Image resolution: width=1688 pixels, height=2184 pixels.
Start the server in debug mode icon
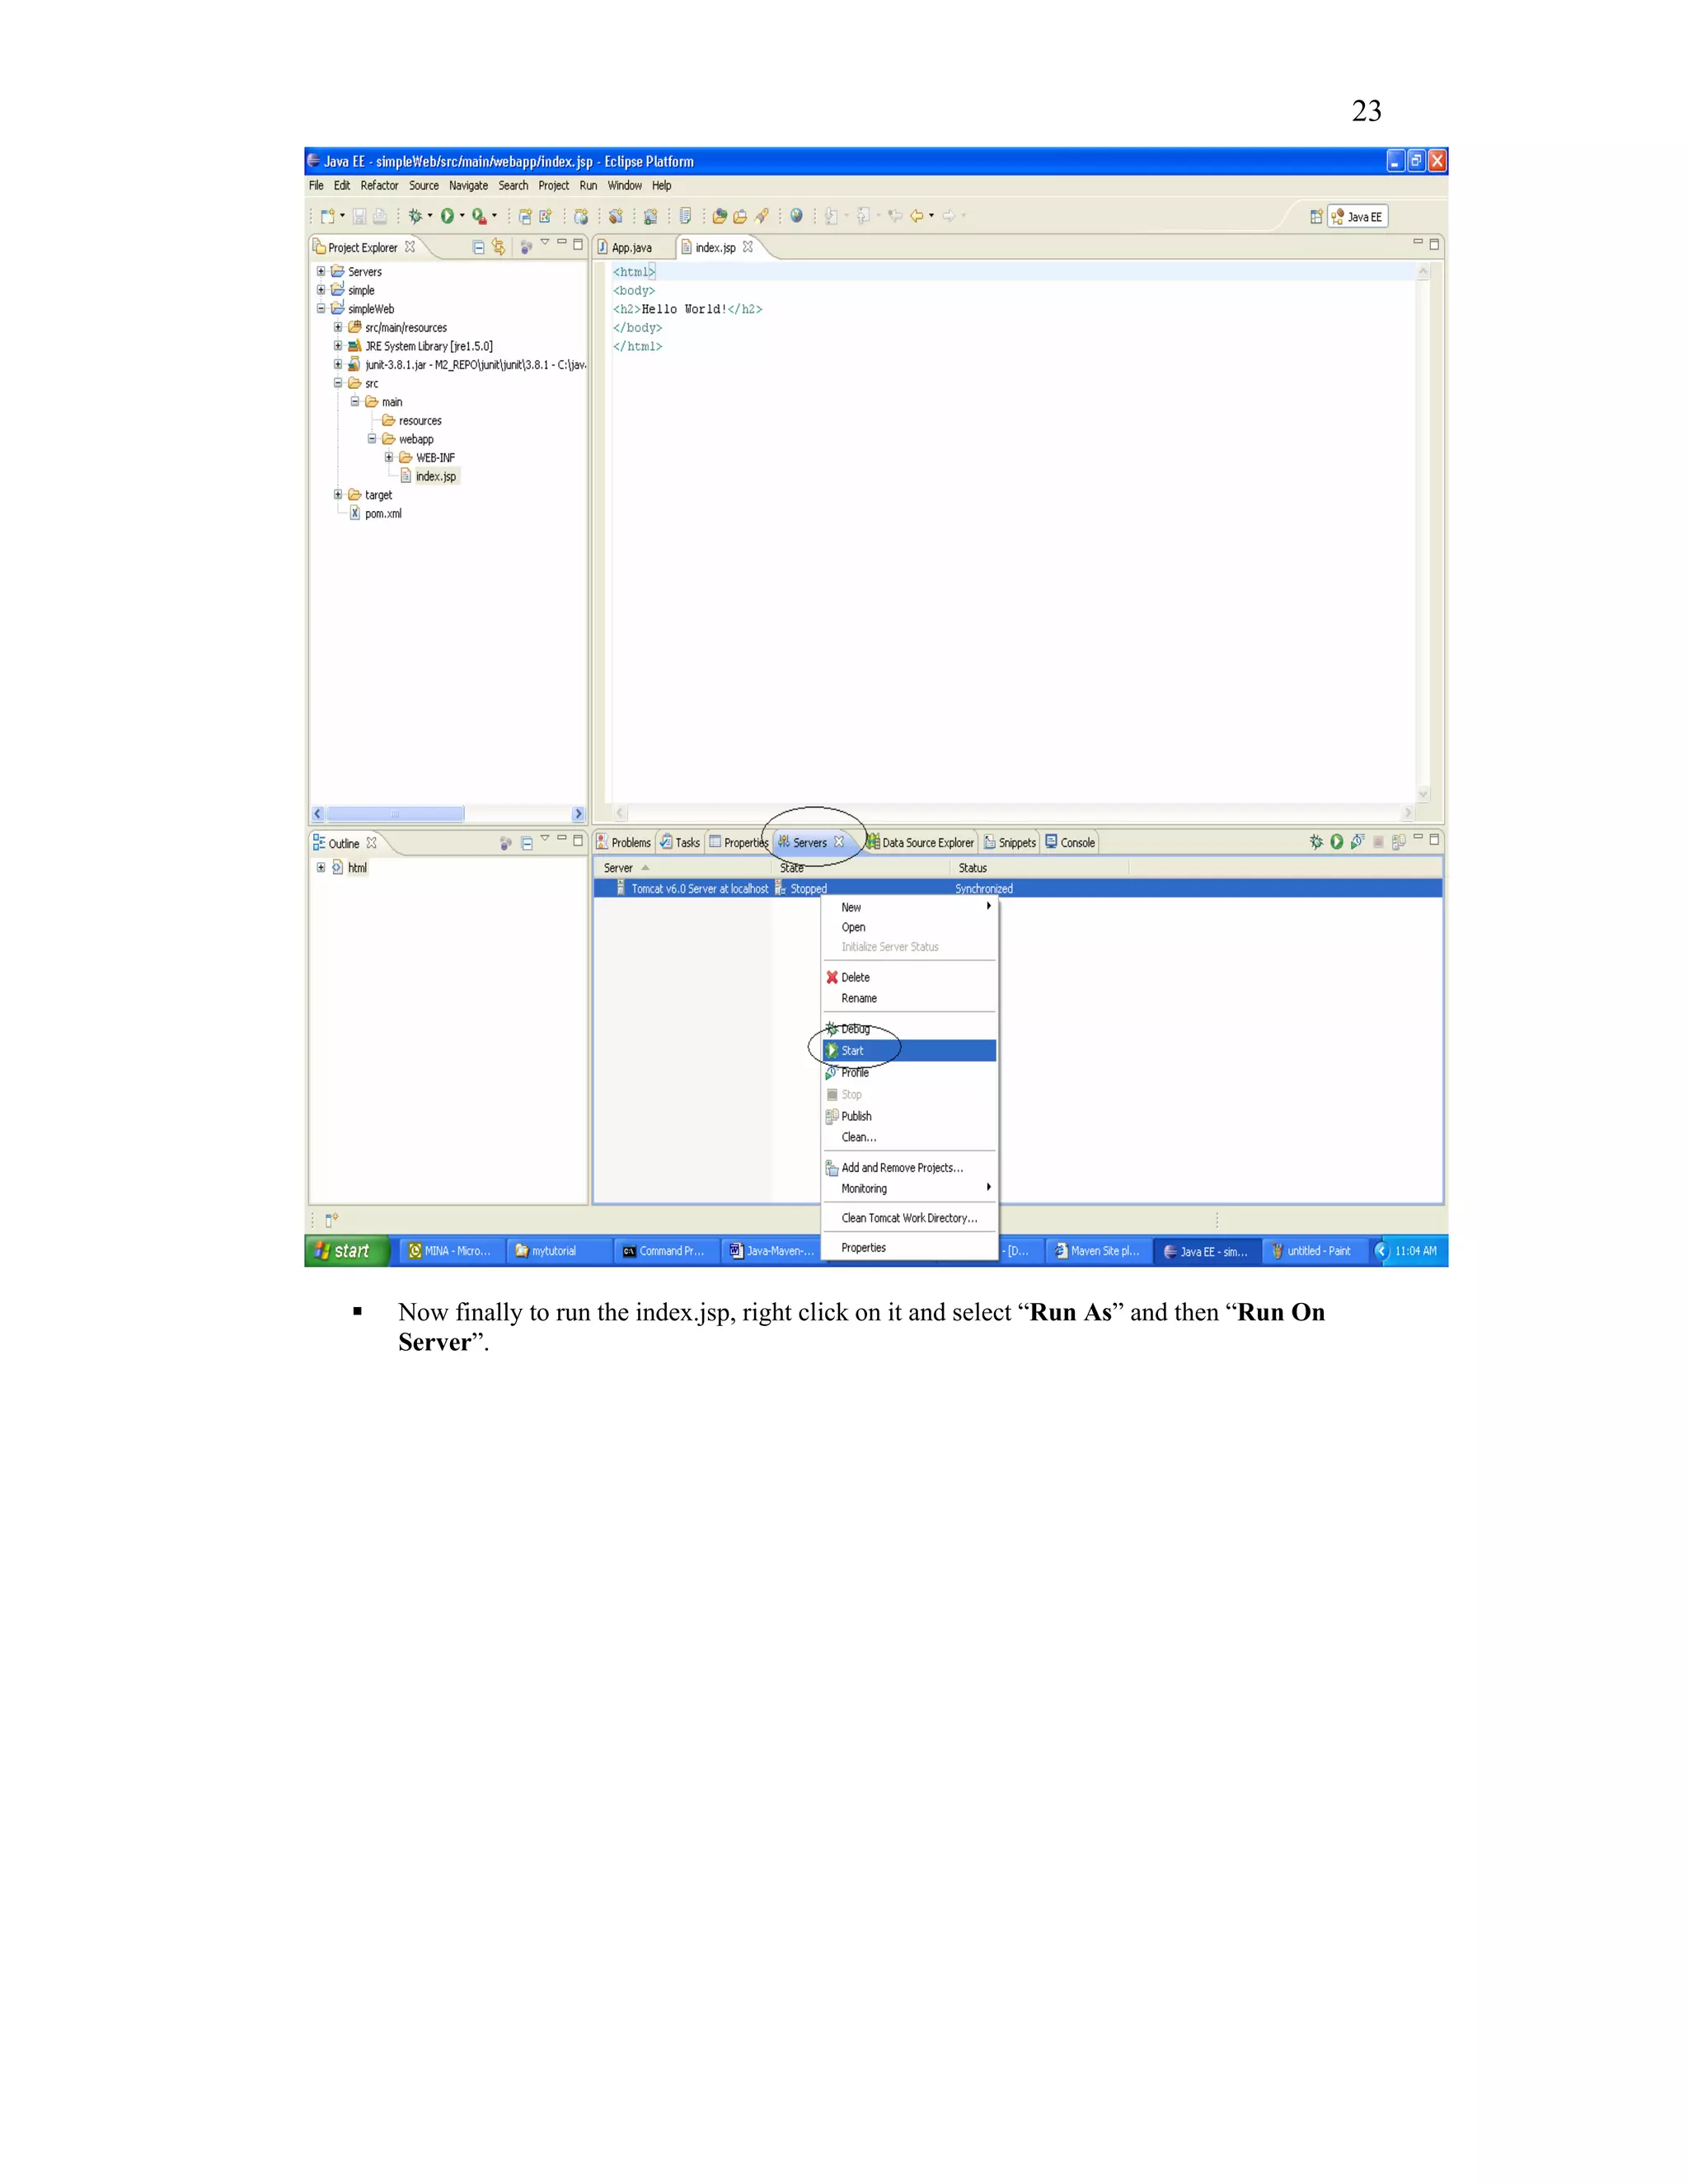1316,842
